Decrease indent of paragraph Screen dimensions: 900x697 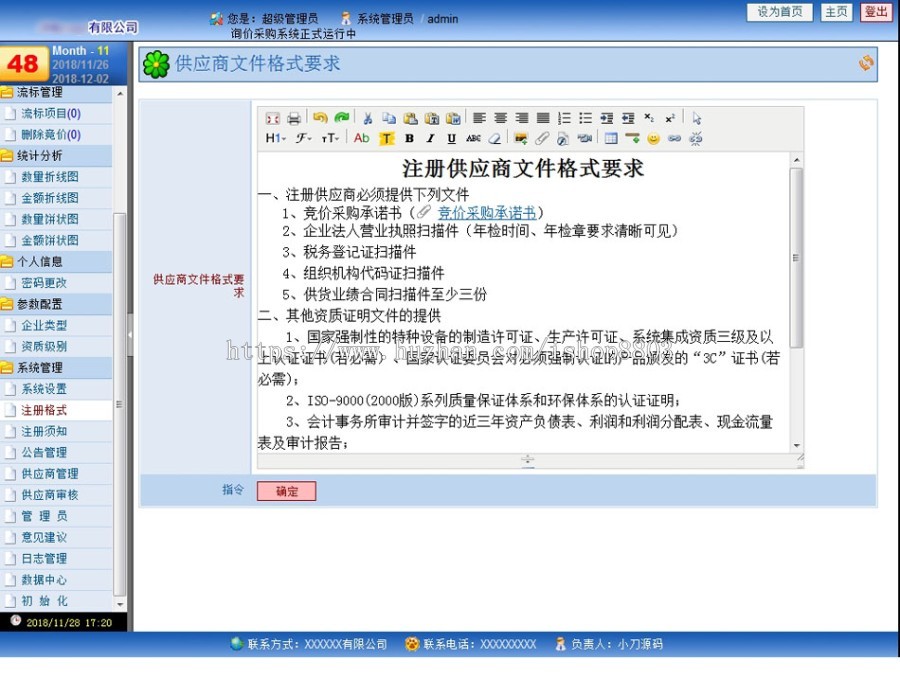point(628,118)
